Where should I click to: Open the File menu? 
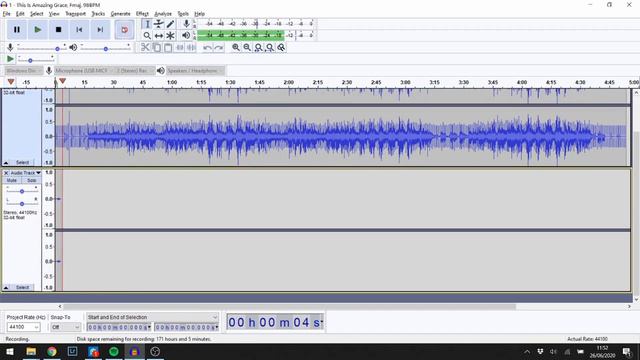7,13
